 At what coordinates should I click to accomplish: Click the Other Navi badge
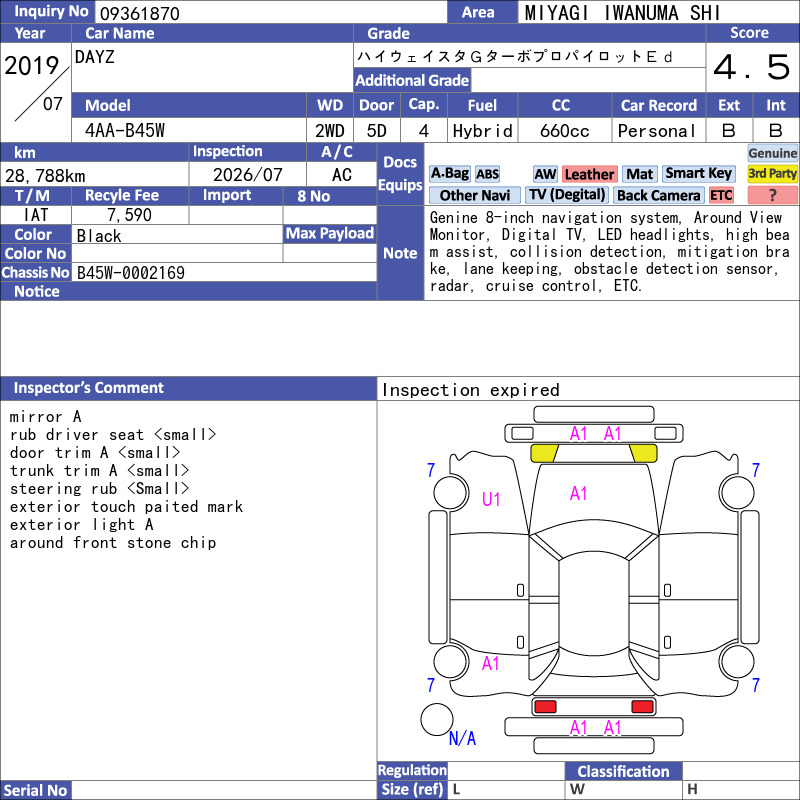point(474,195)
